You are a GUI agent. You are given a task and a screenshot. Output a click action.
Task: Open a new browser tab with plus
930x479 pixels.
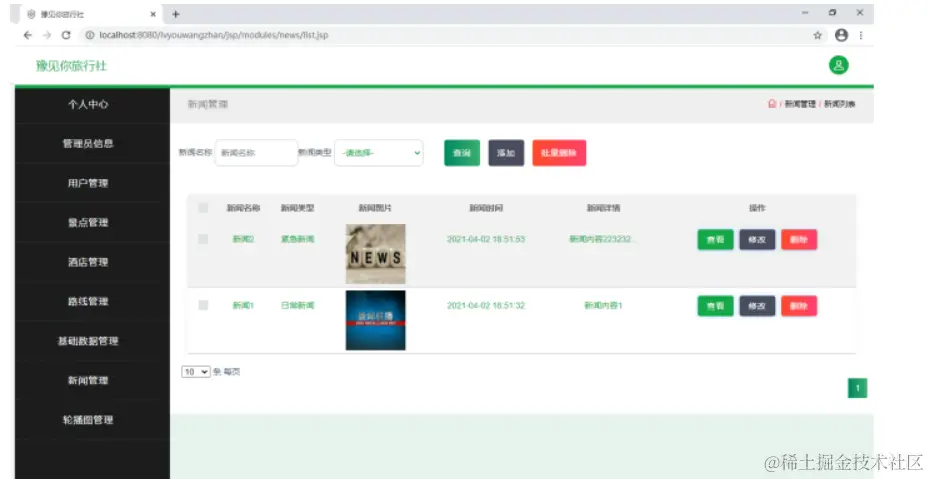pos(176,14)
